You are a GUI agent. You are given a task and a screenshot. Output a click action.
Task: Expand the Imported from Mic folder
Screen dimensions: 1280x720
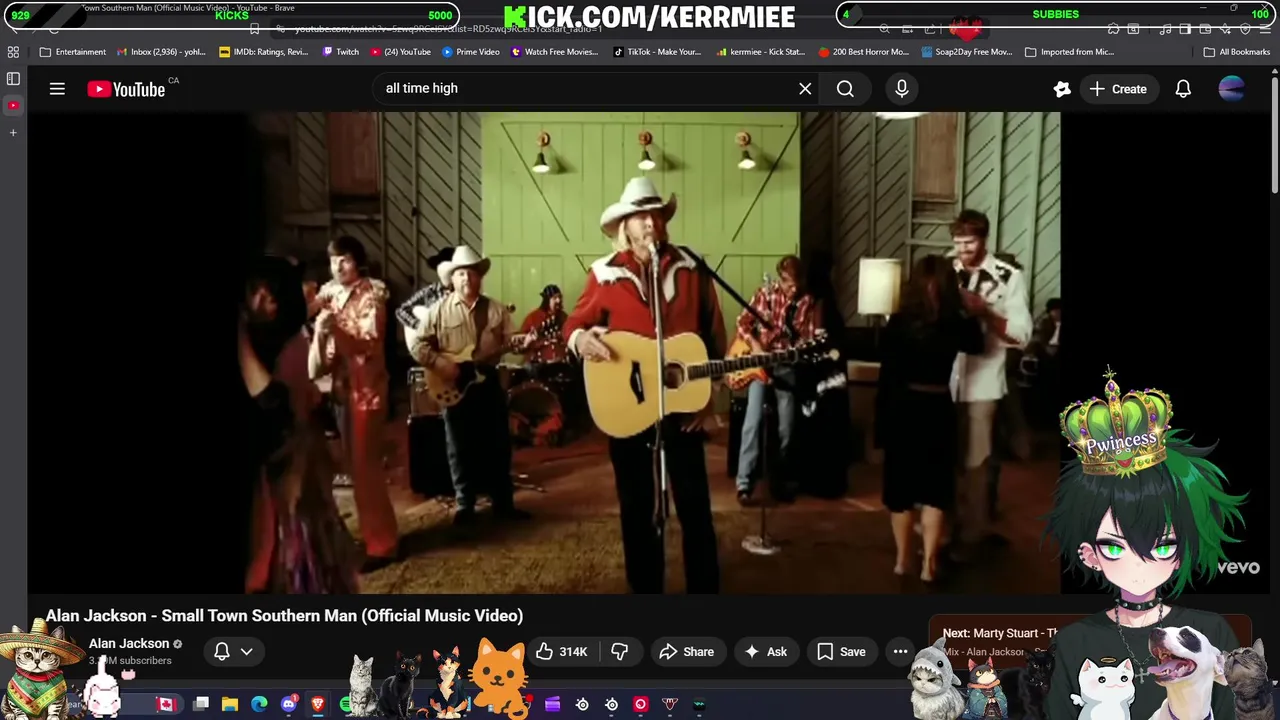click(1070, 52)
